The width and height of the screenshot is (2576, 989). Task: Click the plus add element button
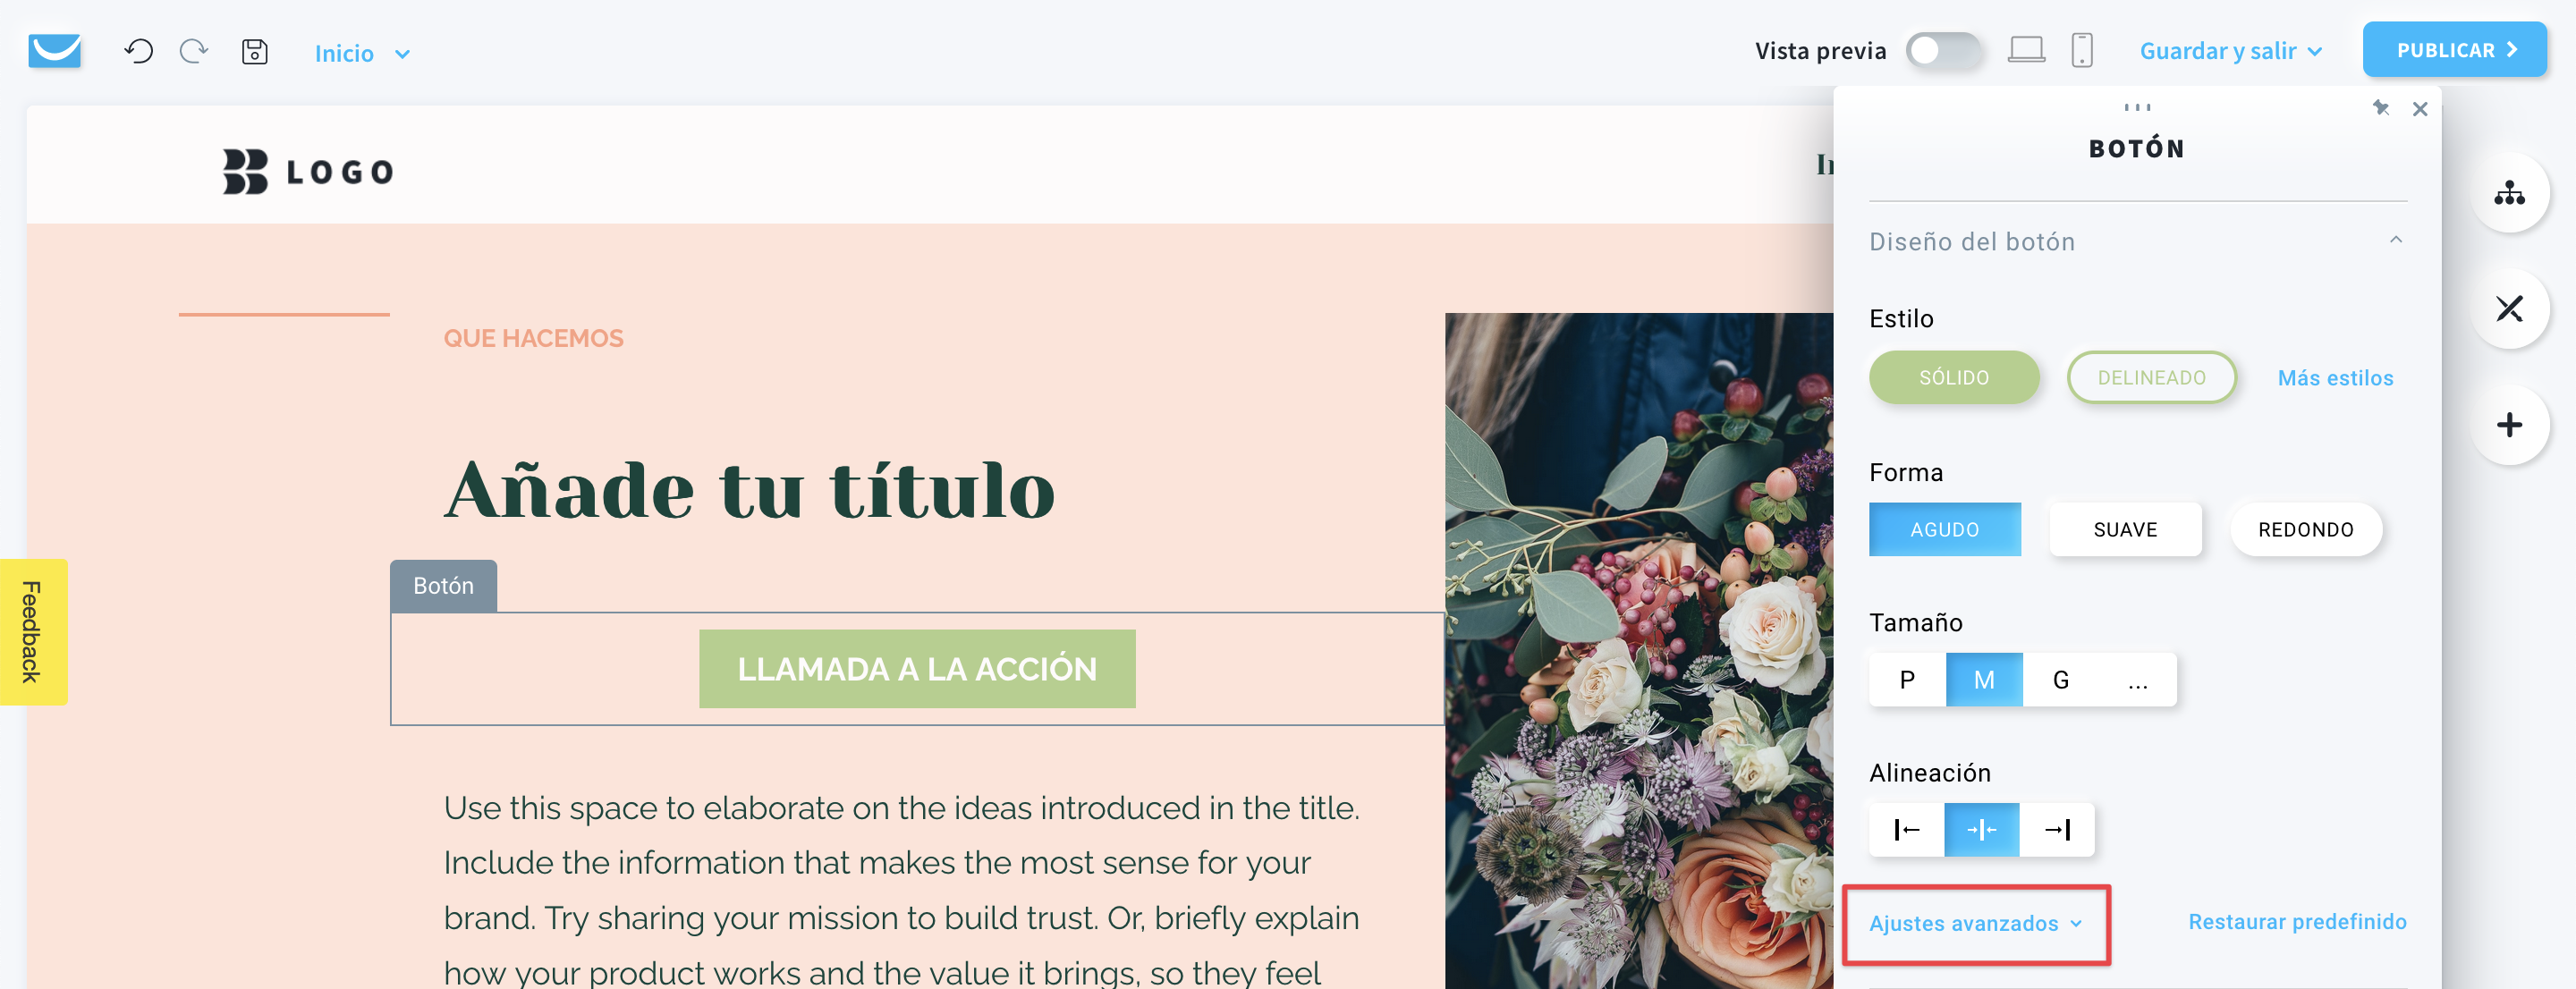click(2509, 425)
